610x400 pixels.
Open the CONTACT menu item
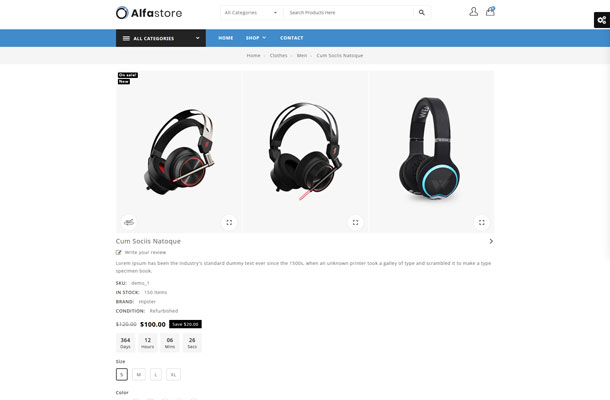coord(291,38)
